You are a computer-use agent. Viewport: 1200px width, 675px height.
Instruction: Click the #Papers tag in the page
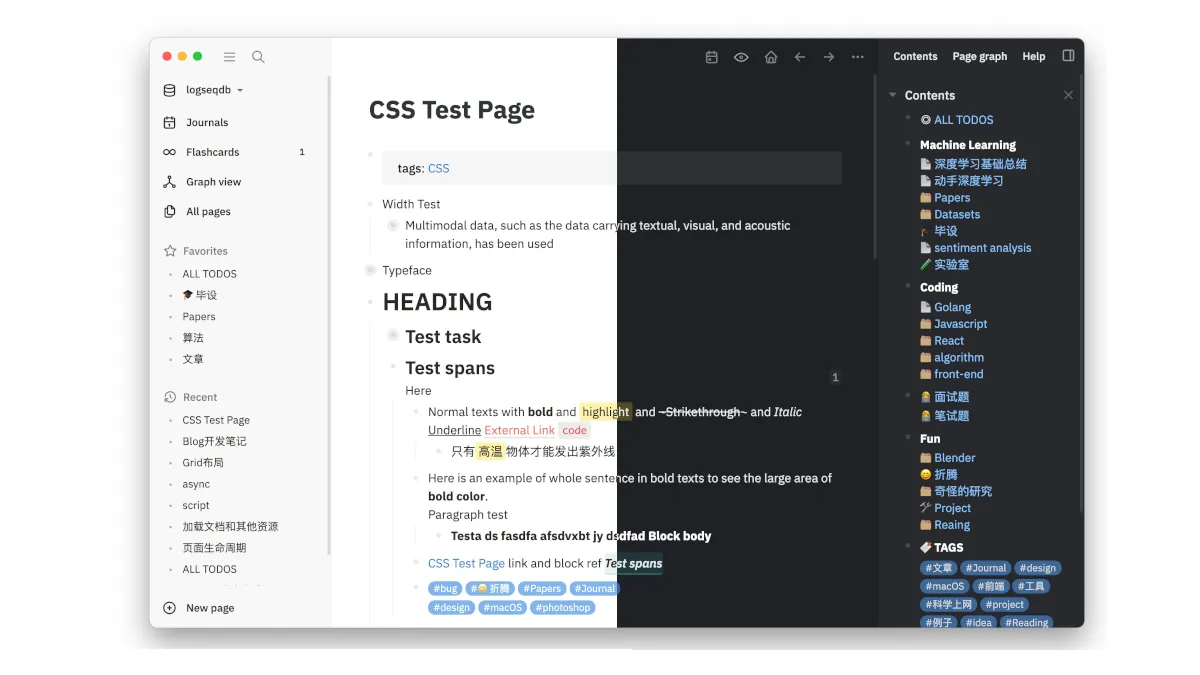542,589
